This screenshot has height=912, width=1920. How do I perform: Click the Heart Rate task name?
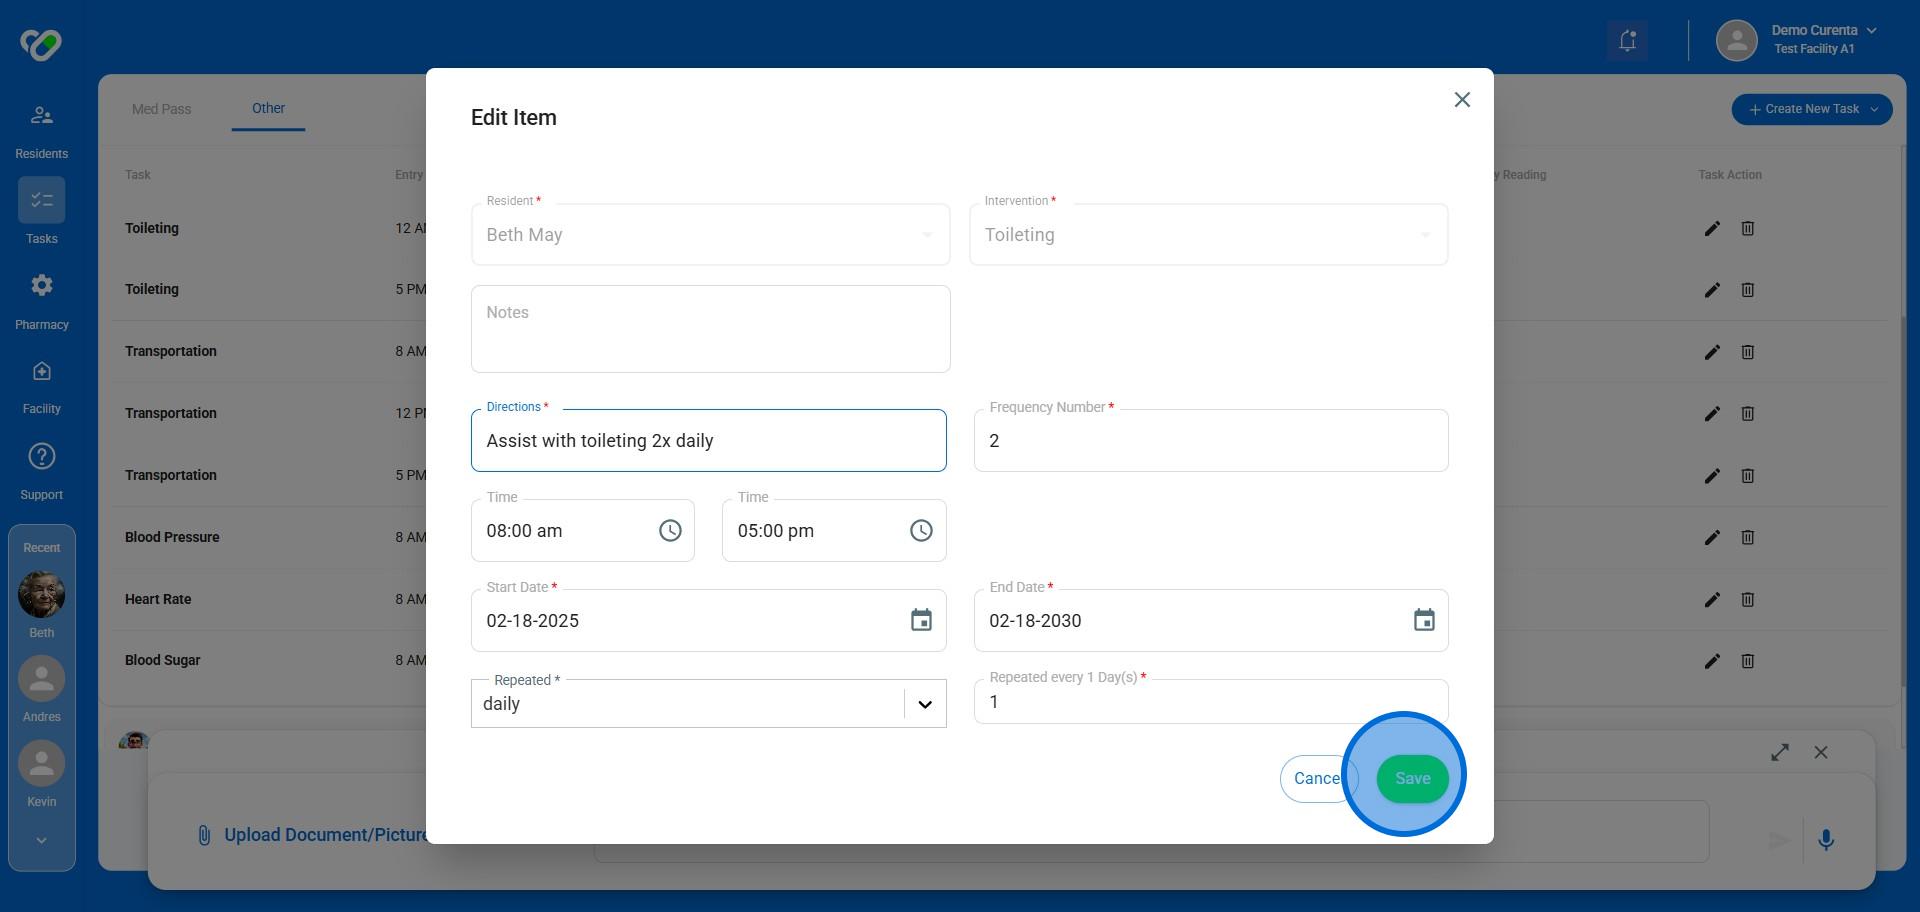tap(158, 599)
